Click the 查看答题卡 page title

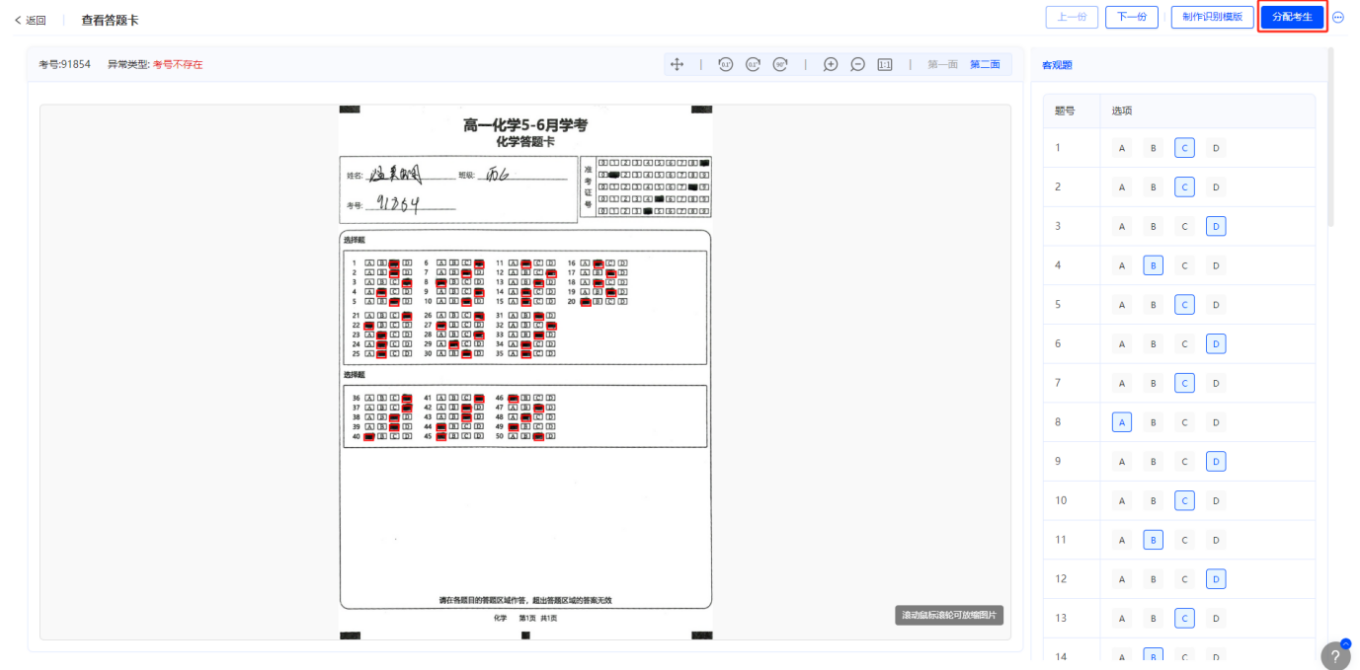[110, 20]
